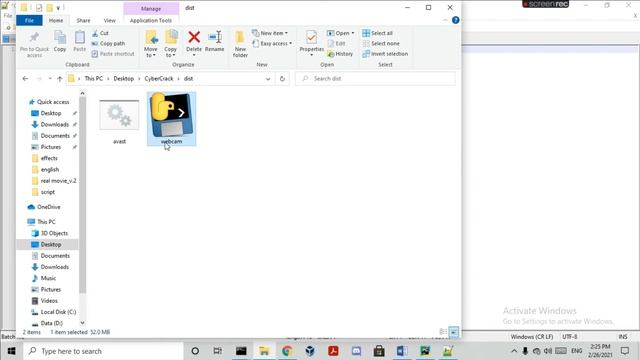The height and width of the screenshot is (360, 640).
Task: Go back with the Back arrow
Action: click(25, 79)
